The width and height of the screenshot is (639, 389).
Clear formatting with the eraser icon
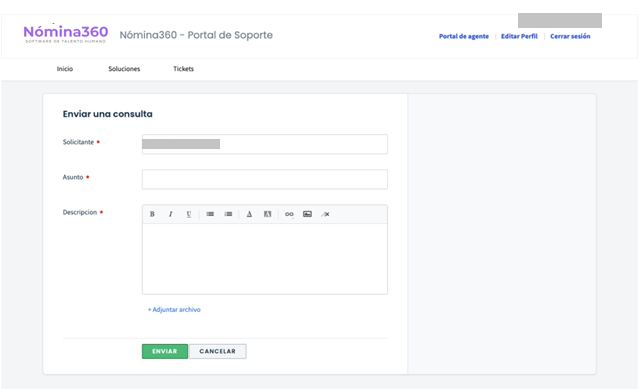pyautogui.click(x=325, y=214)
